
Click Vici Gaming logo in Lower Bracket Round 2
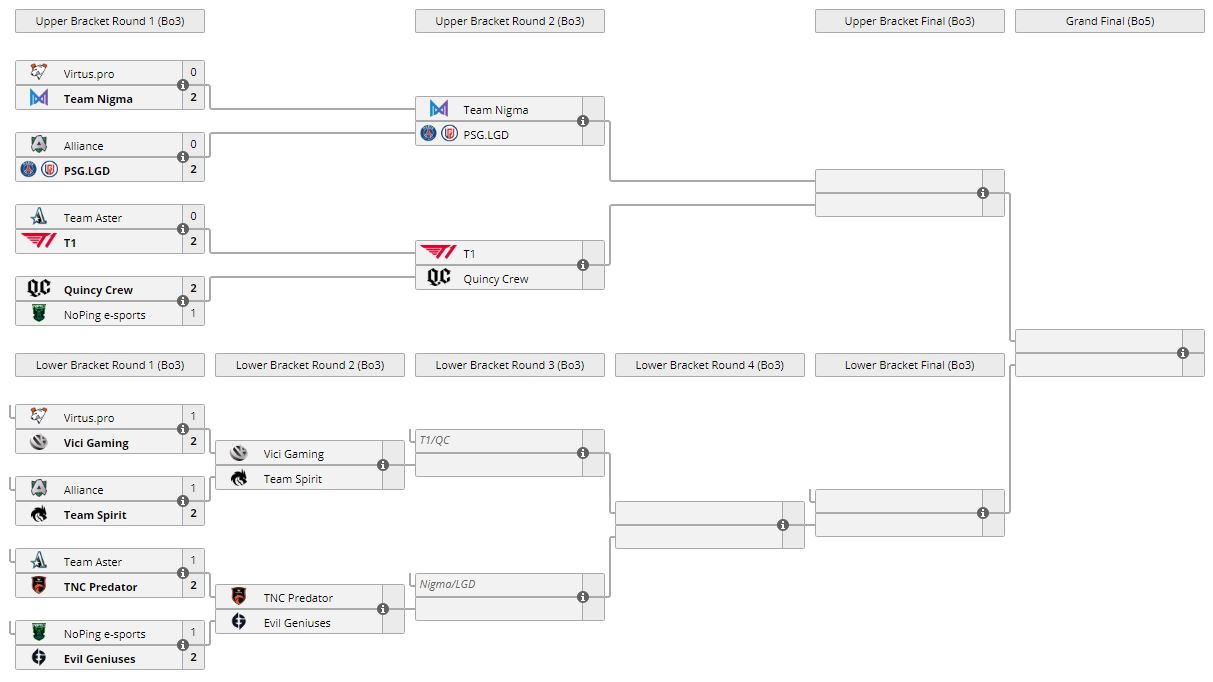pos(239,453)
